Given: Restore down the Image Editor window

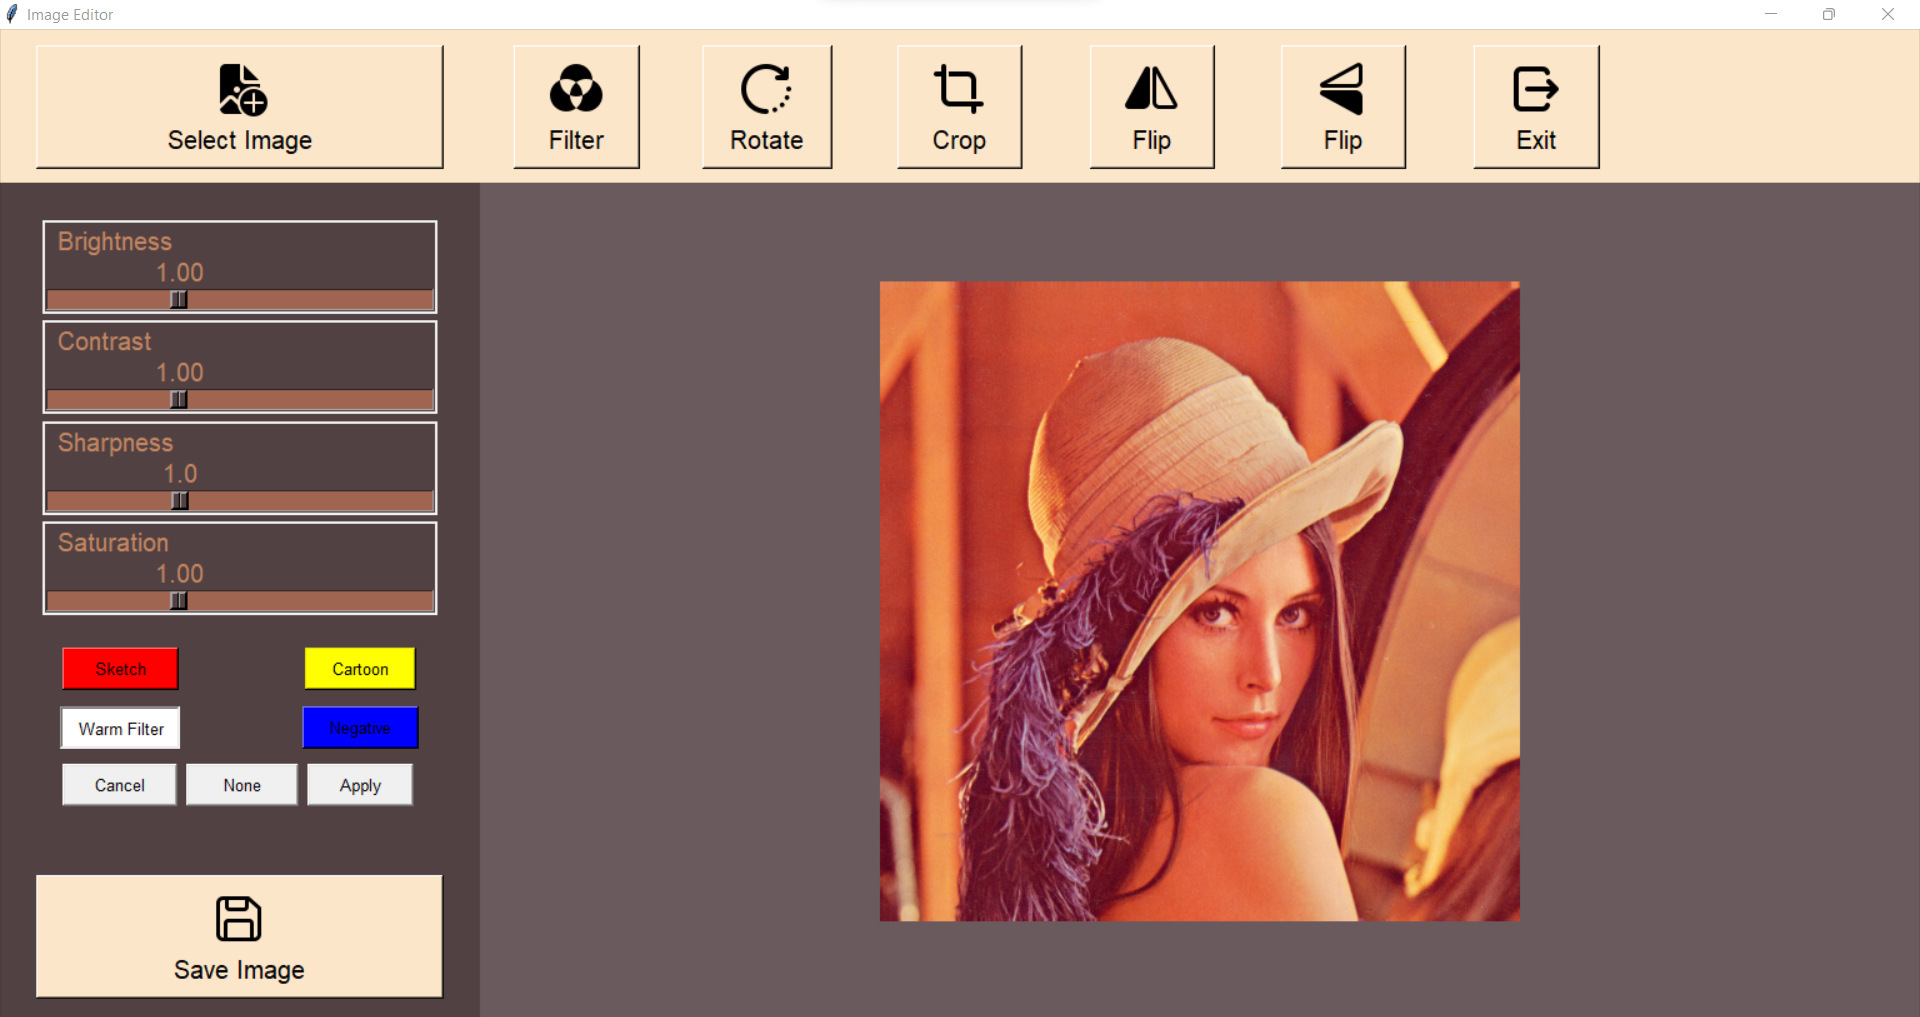Looking at the screenshot, I should (1829, 14).
